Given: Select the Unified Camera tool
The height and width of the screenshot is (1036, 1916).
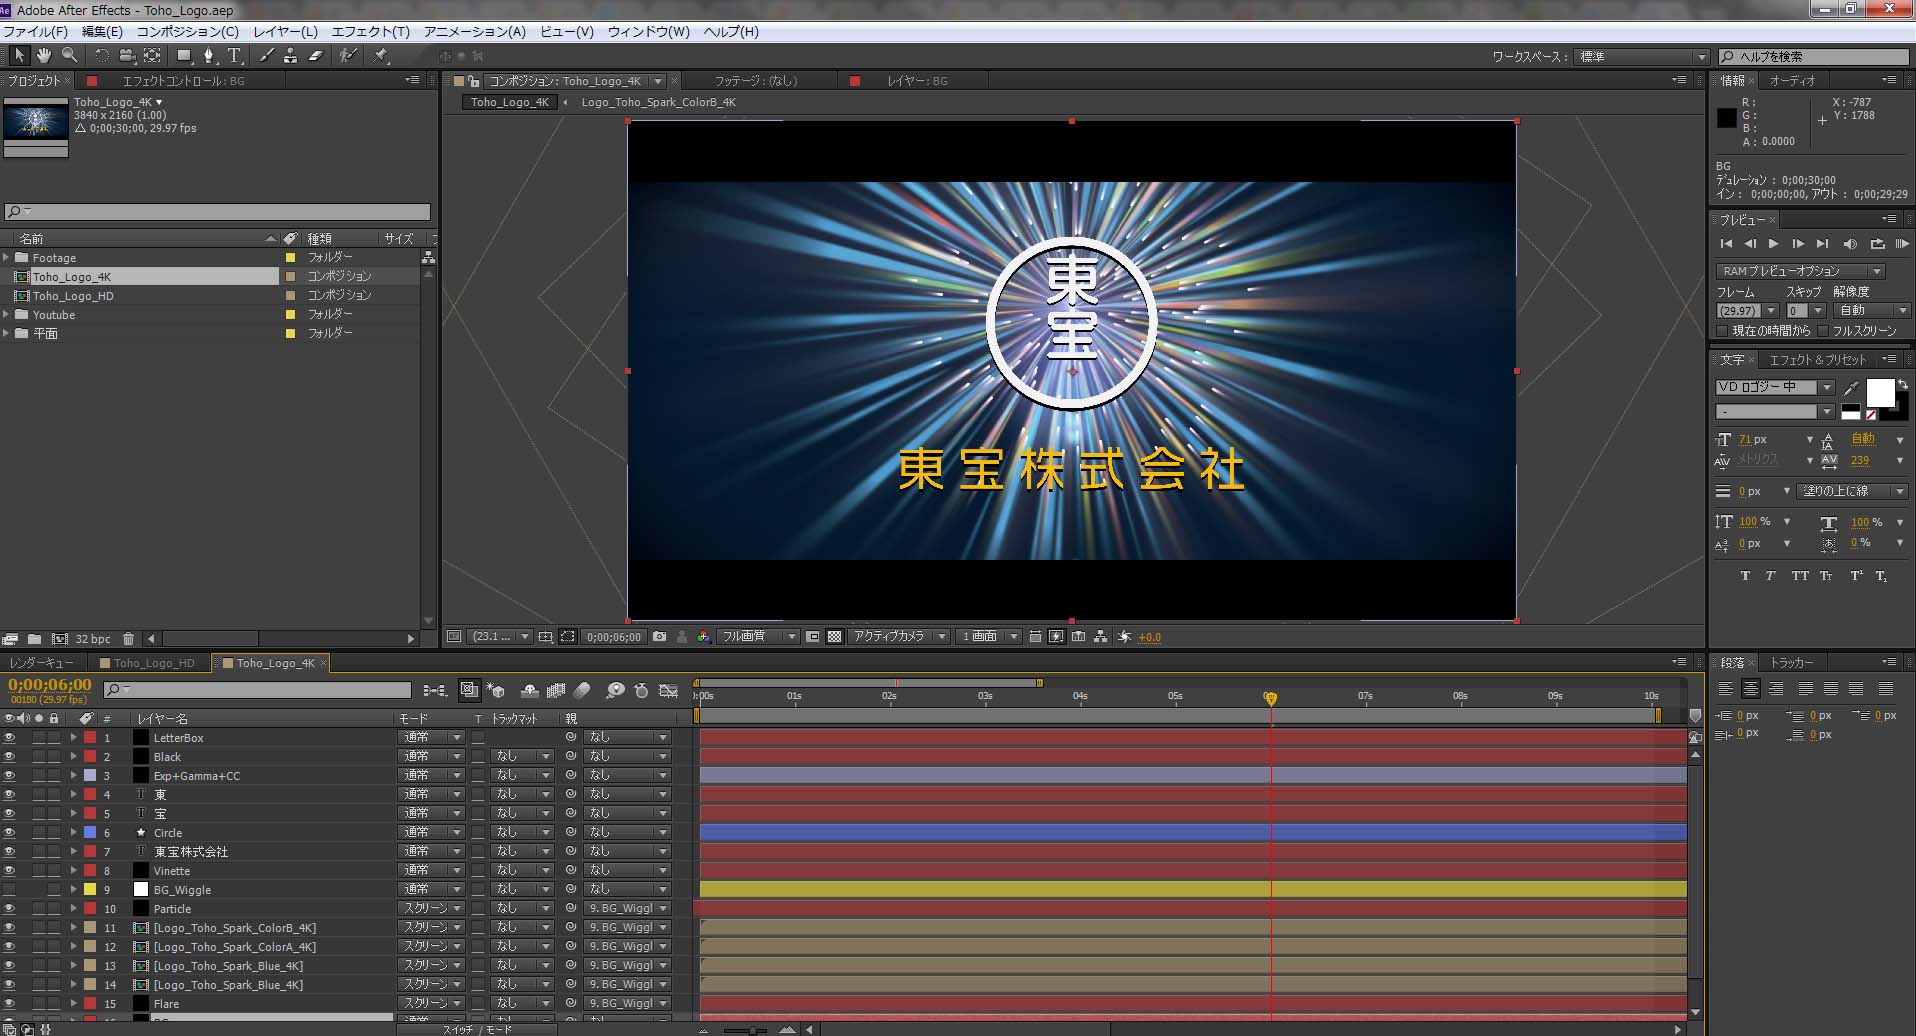Looking at the screenshot, I should pyautogui.click(x=127, y=56).
